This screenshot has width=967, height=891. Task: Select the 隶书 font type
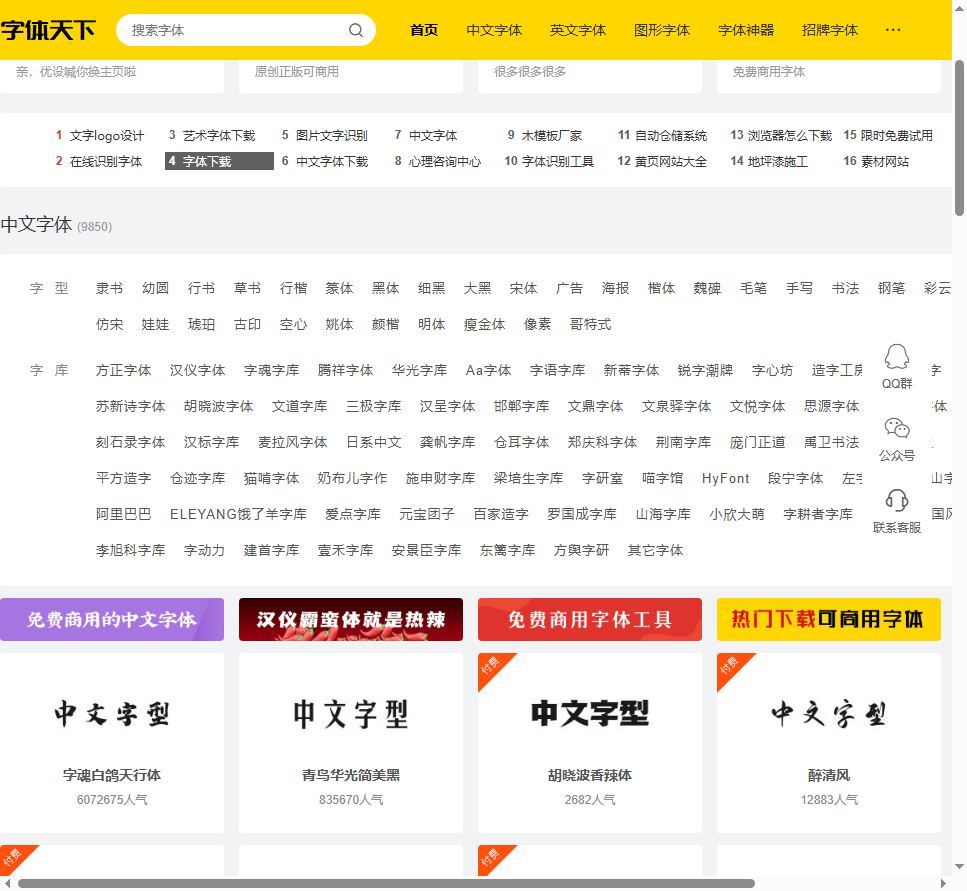[109, 288]
